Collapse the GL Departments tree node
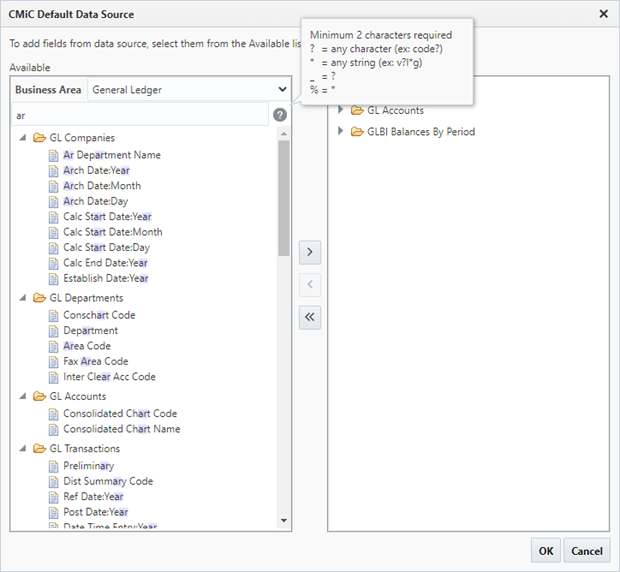The height and width of the screenshot is (572, 620). coord(23,298)
